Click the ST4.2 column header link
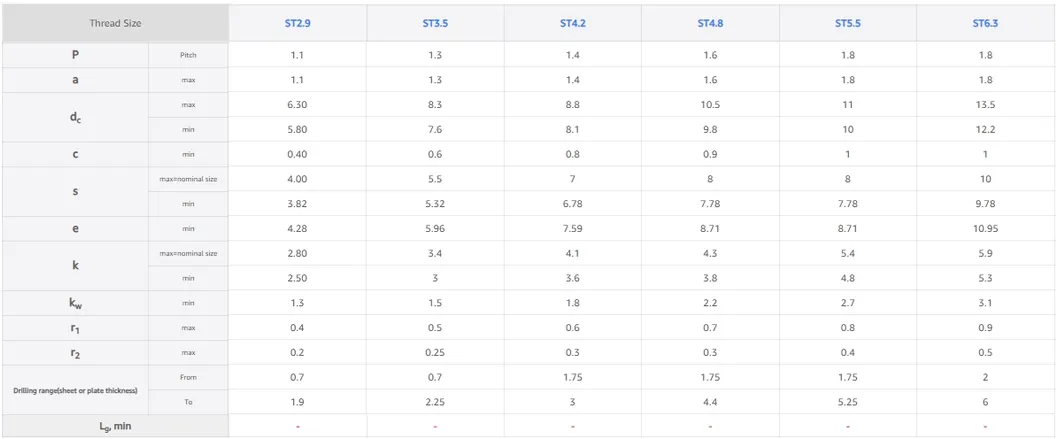1058x439 pixels. tap(572, 23)
